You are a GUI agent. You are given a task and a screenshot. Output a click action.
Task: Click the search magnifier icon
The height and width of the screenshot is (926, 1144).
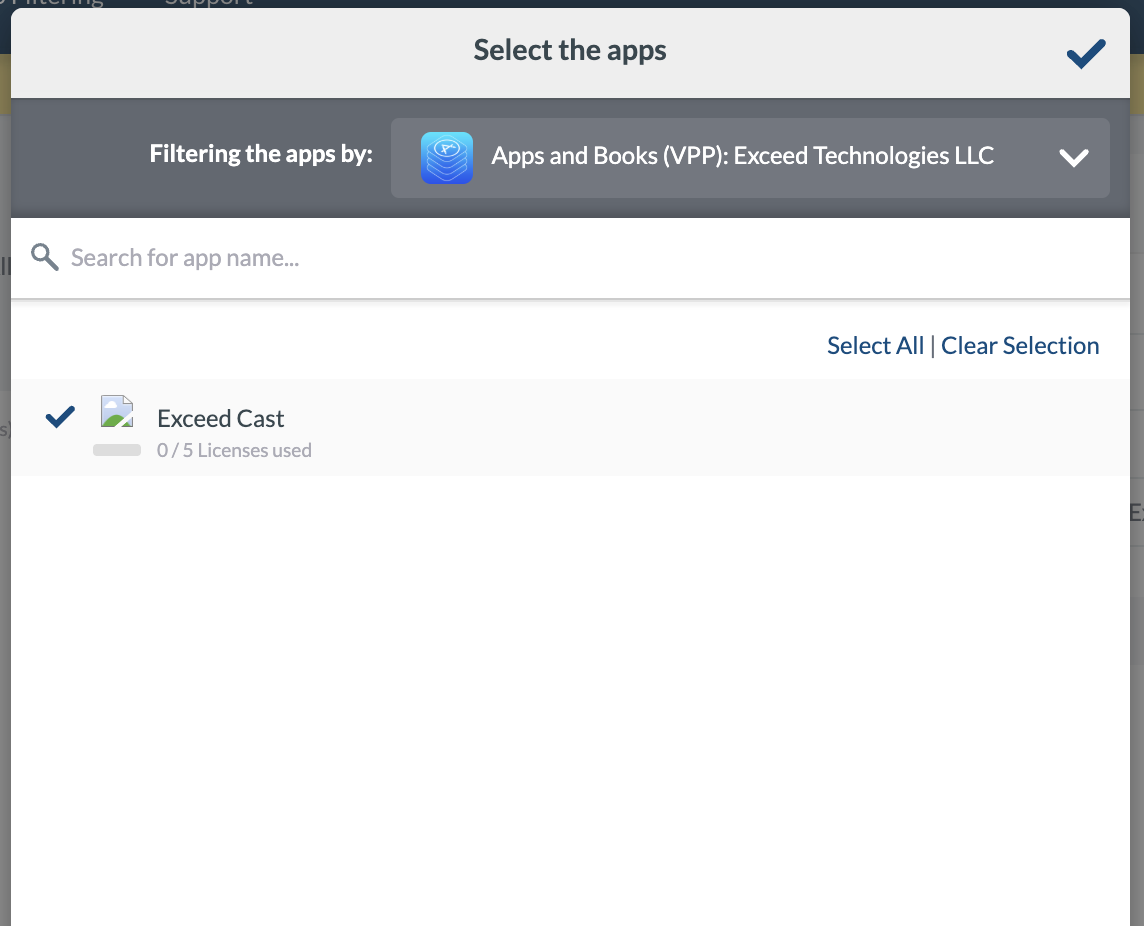tap(45, 258)
